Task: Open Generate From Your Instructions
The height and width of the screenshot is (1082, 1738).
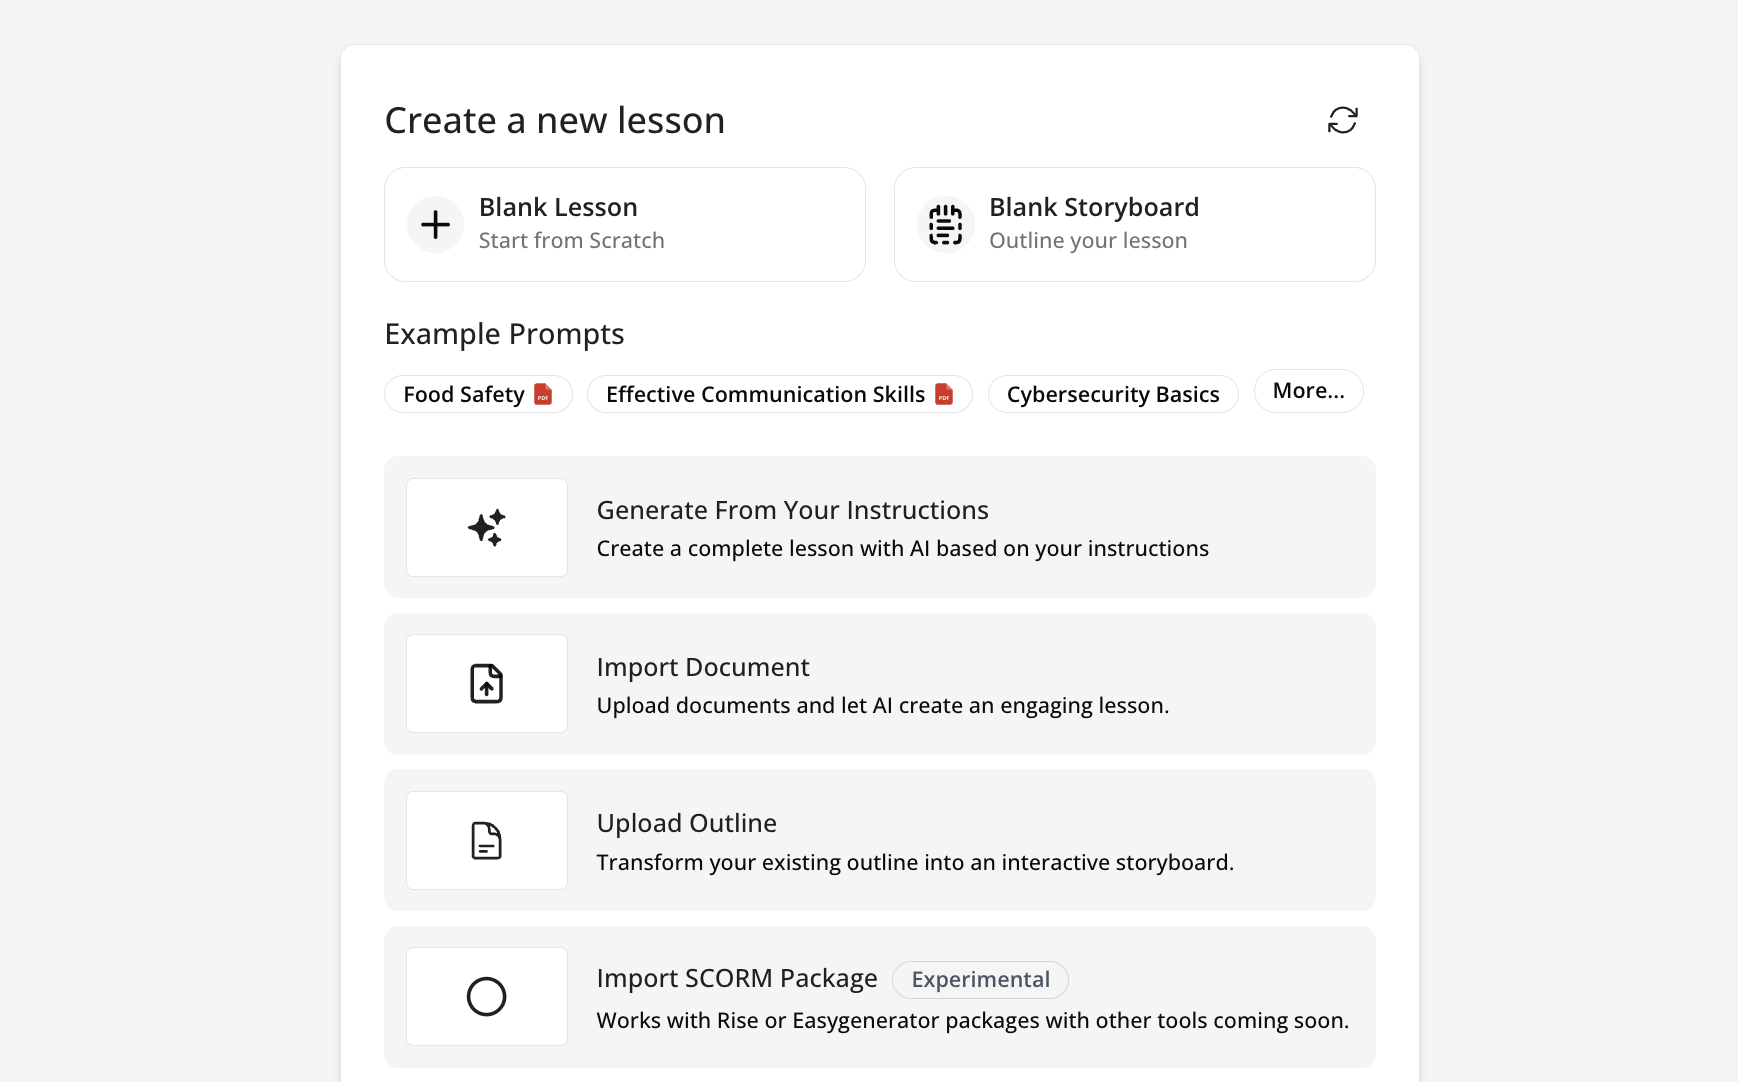Action: 879,527
